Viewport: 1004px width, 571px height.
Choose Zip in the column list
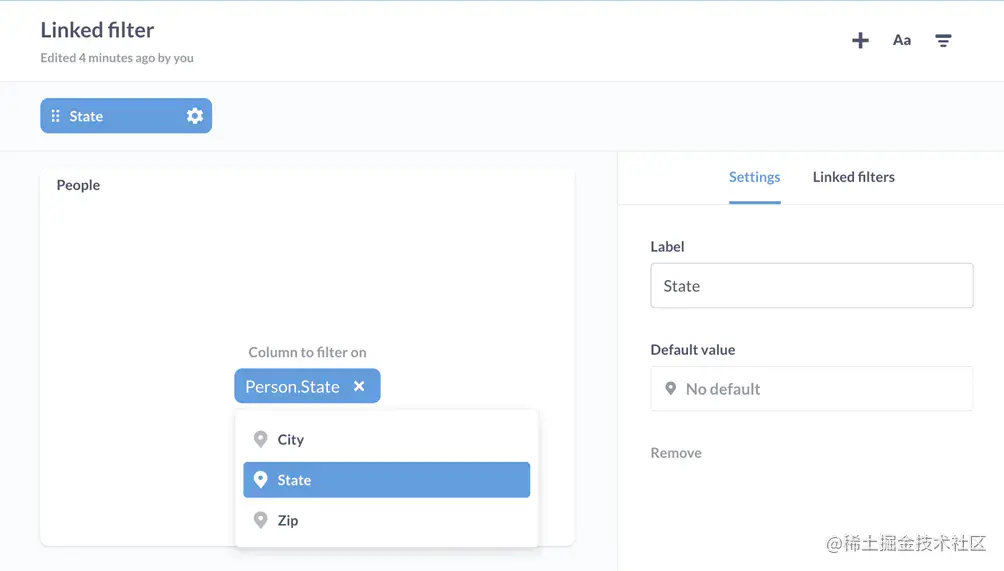387,520
